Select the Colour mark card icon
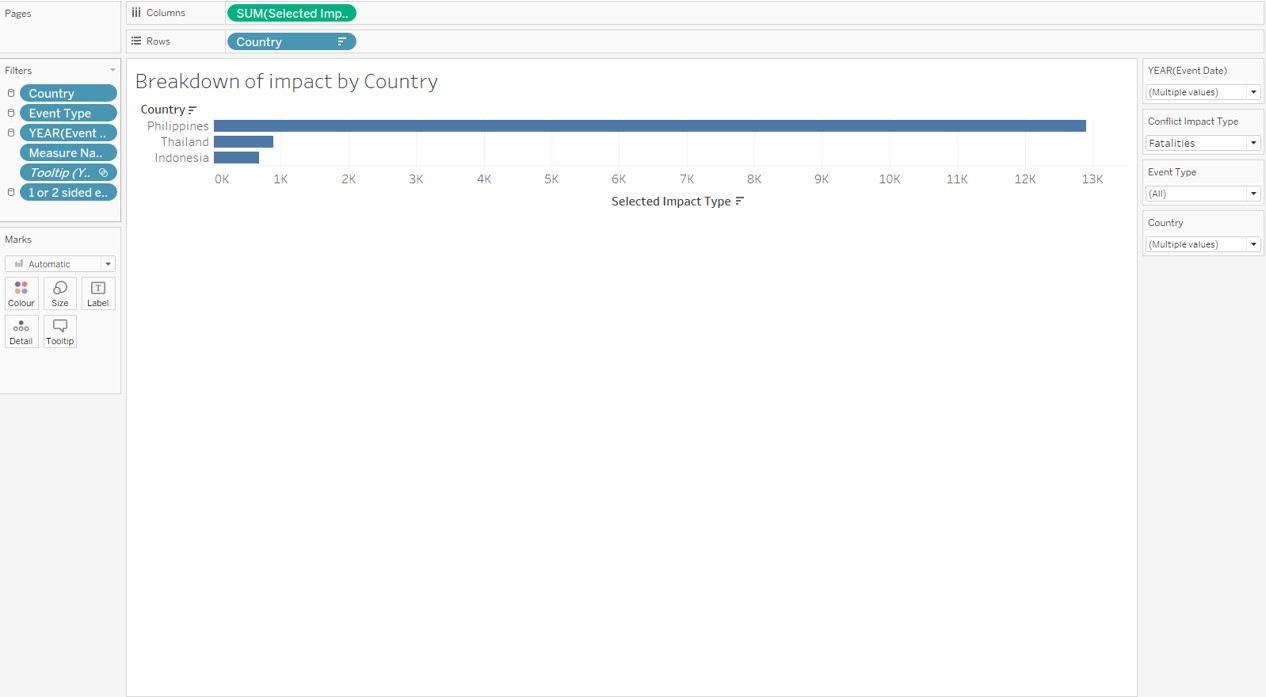 coord(21,293)
